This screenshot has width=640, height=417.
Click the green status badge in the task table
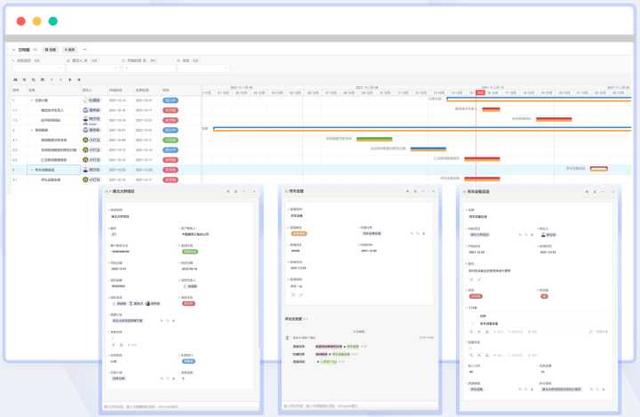point(170,140)
